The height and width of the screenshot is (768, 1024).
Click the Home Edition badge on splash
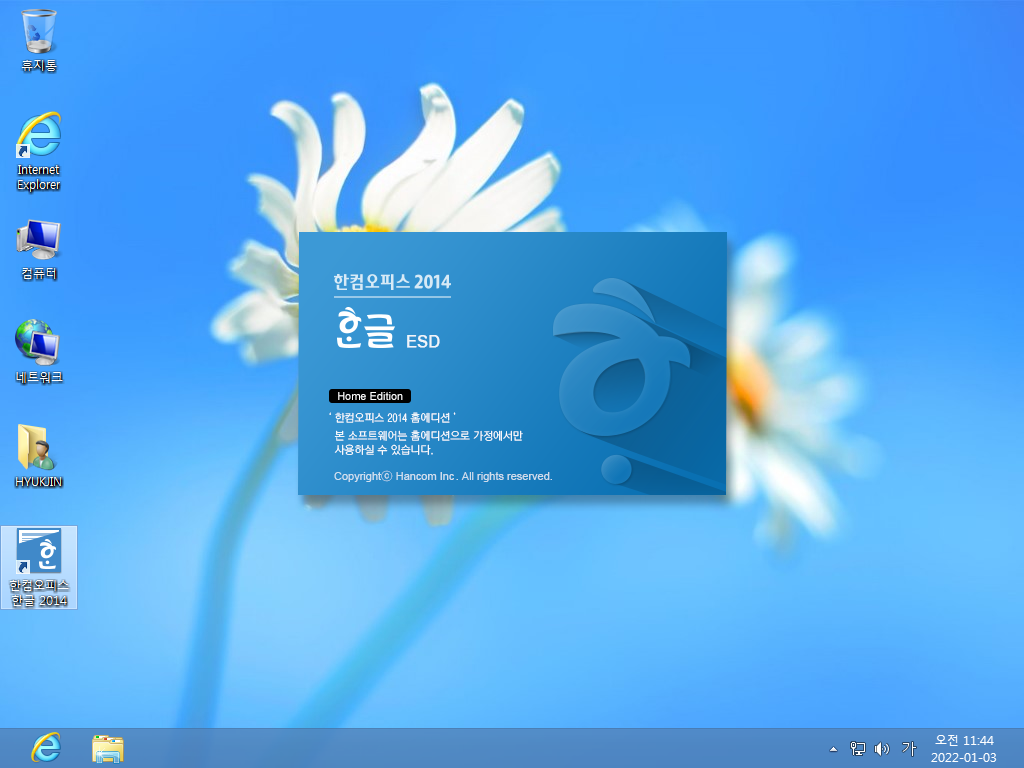pos(370,396)
